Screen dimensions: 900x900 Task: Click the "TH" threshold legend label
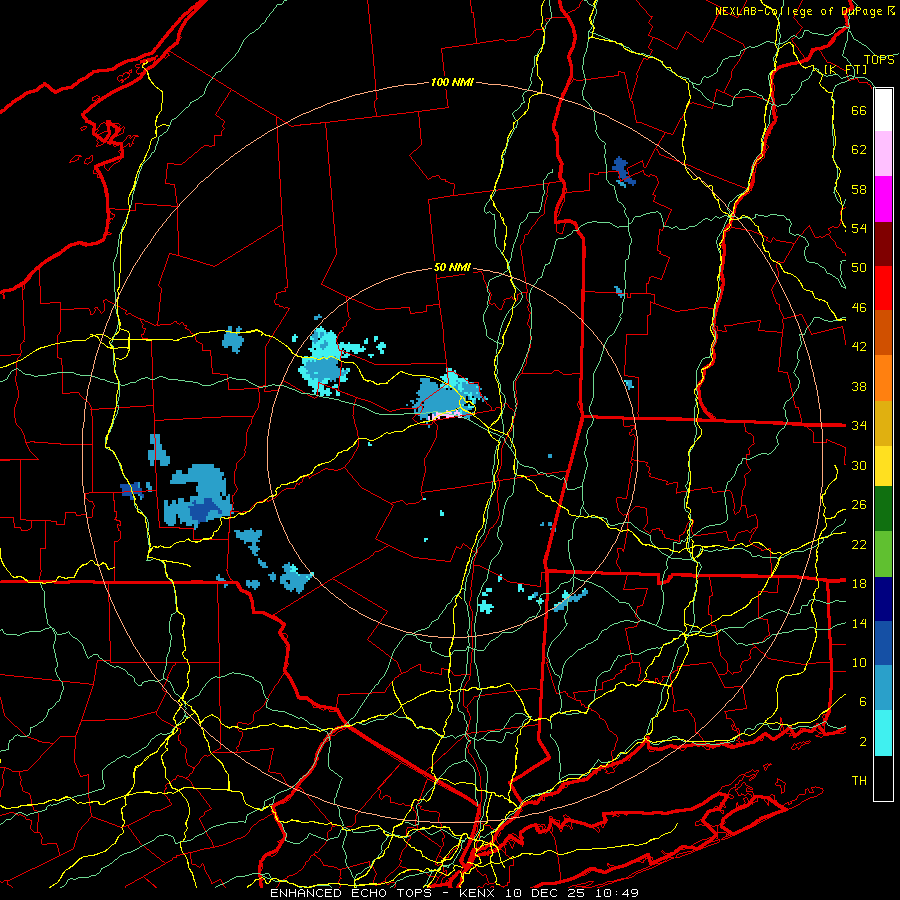(859, 781)
